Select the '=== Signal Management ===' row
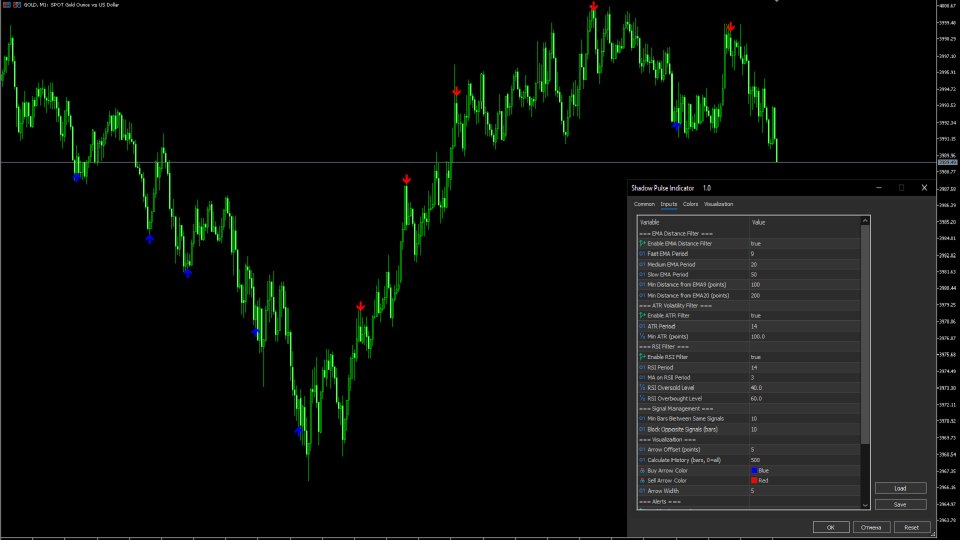This screenshot has width=960, height=540. 749,408
